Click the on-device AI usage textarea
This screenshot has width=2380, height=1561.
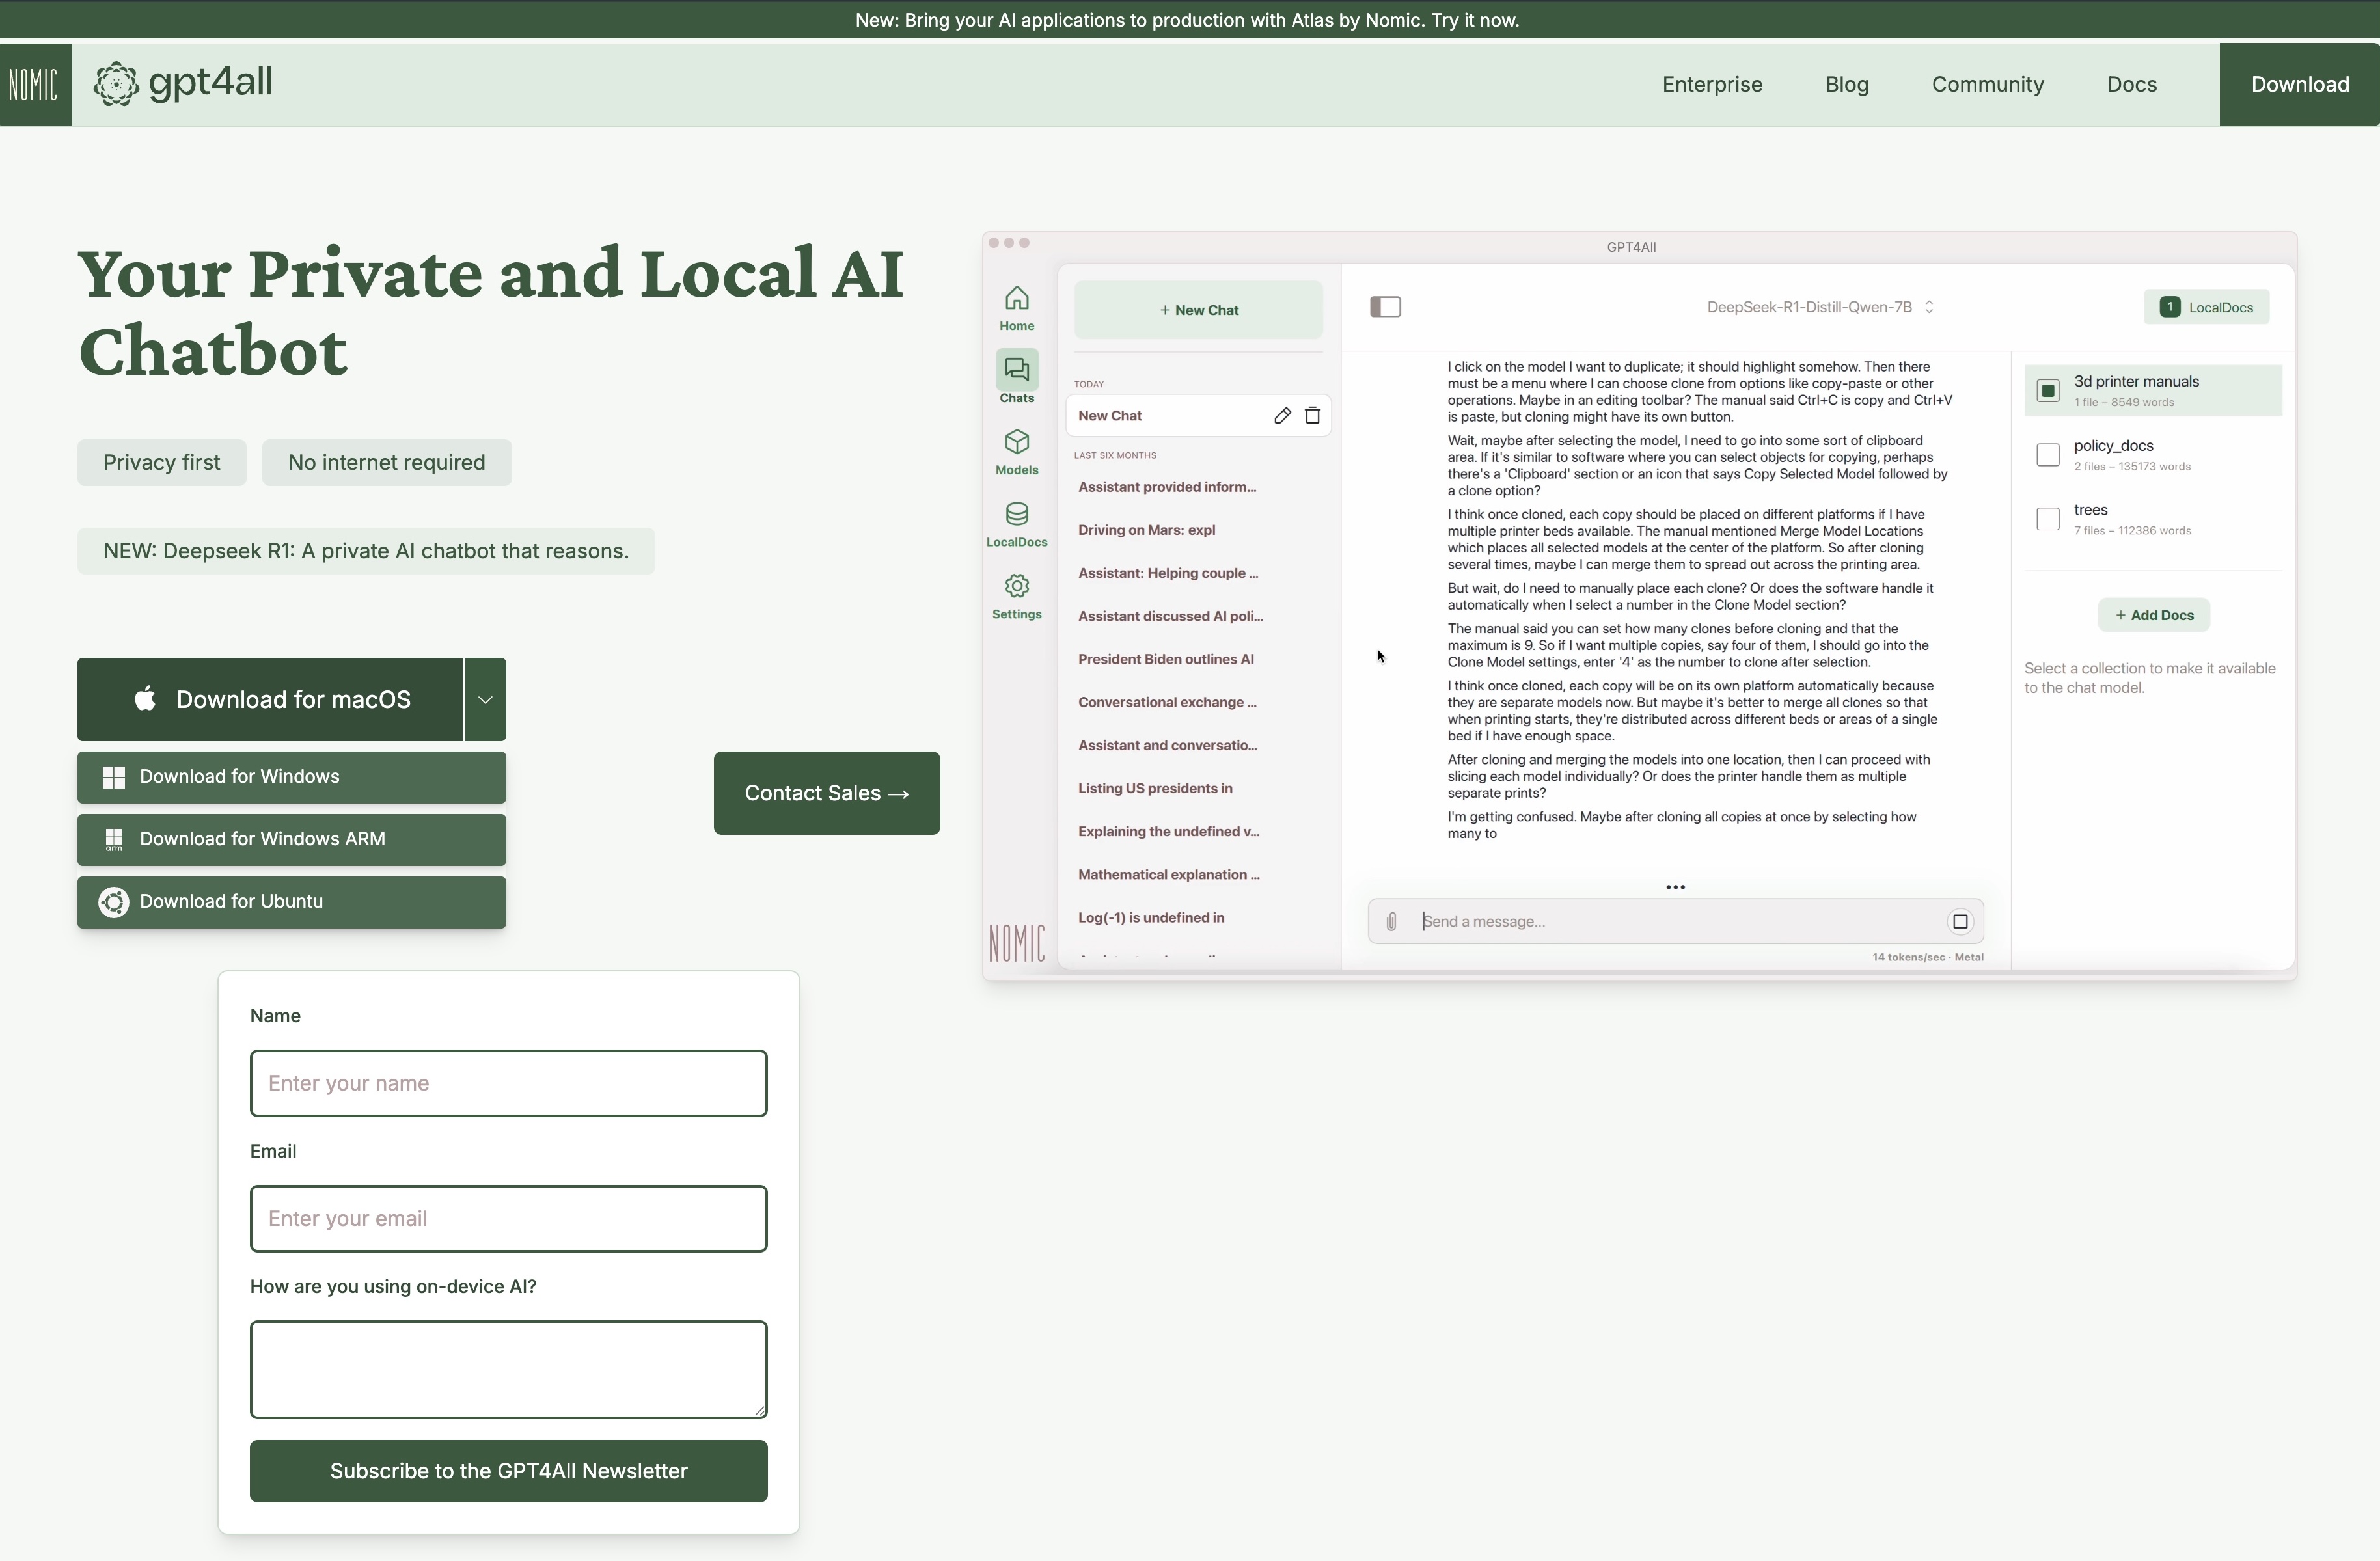coord(508,1369)
